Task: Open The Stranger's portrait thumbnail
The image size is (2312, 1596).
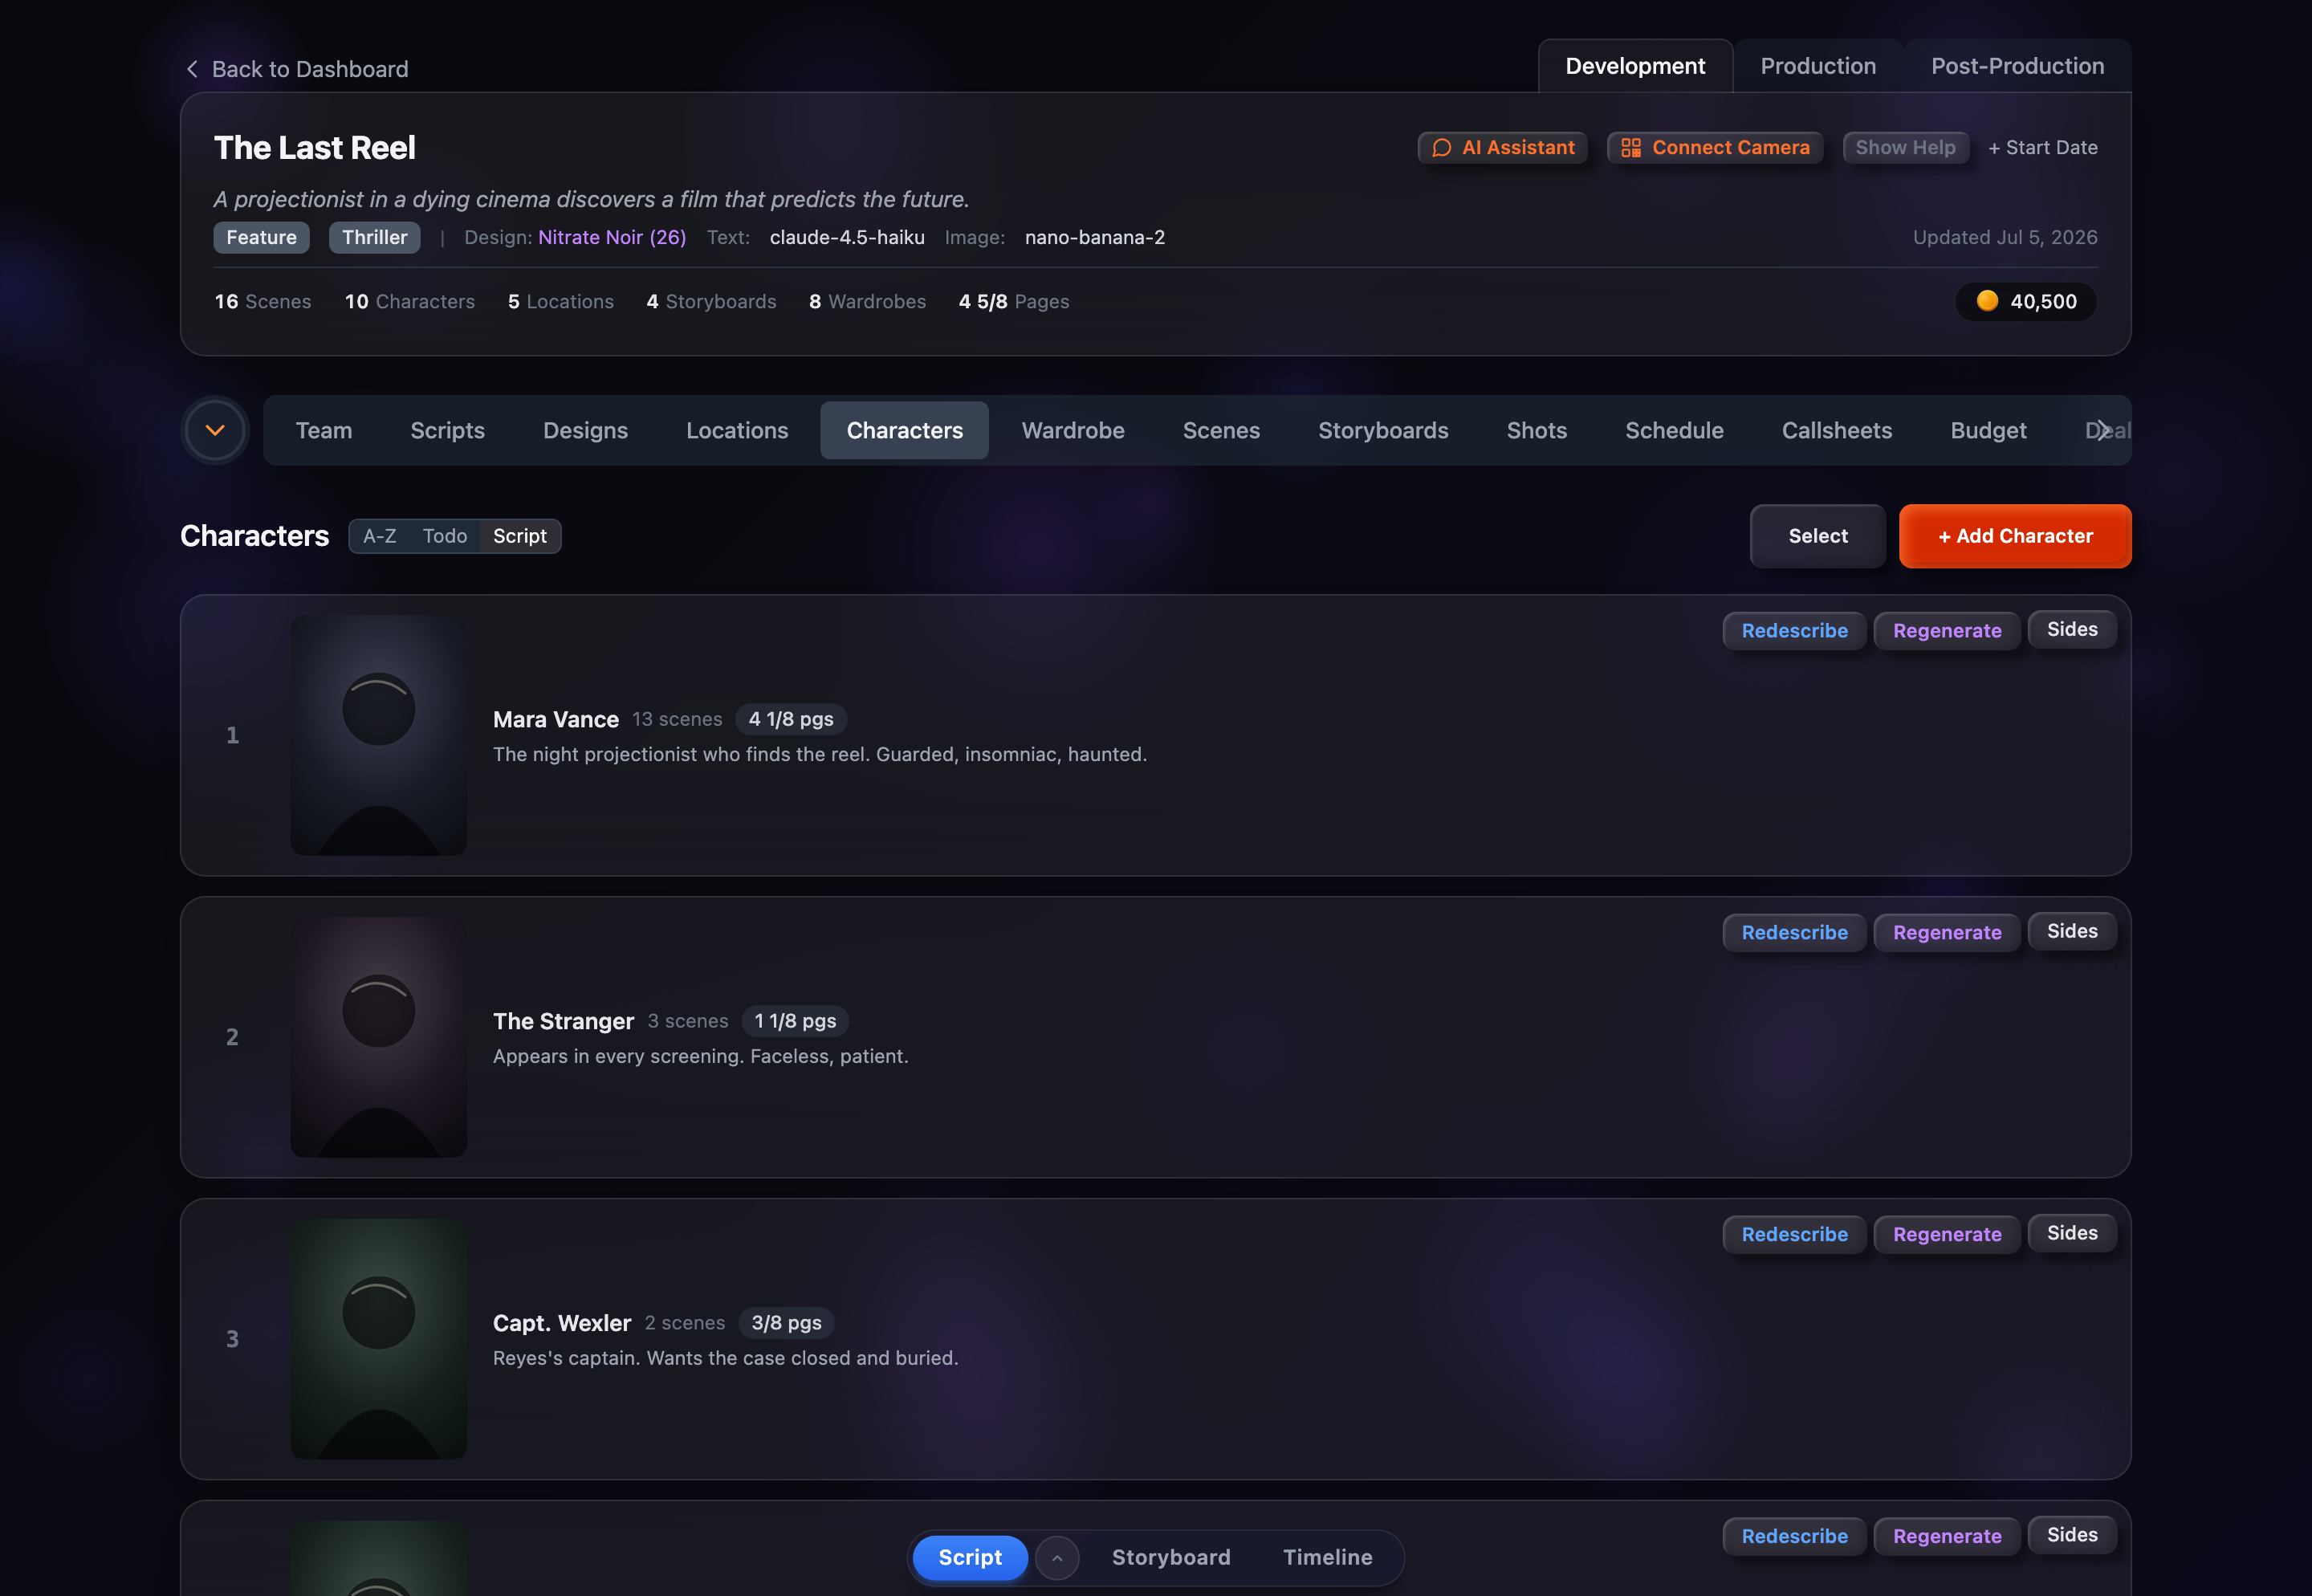Action: coord(379,1037)
